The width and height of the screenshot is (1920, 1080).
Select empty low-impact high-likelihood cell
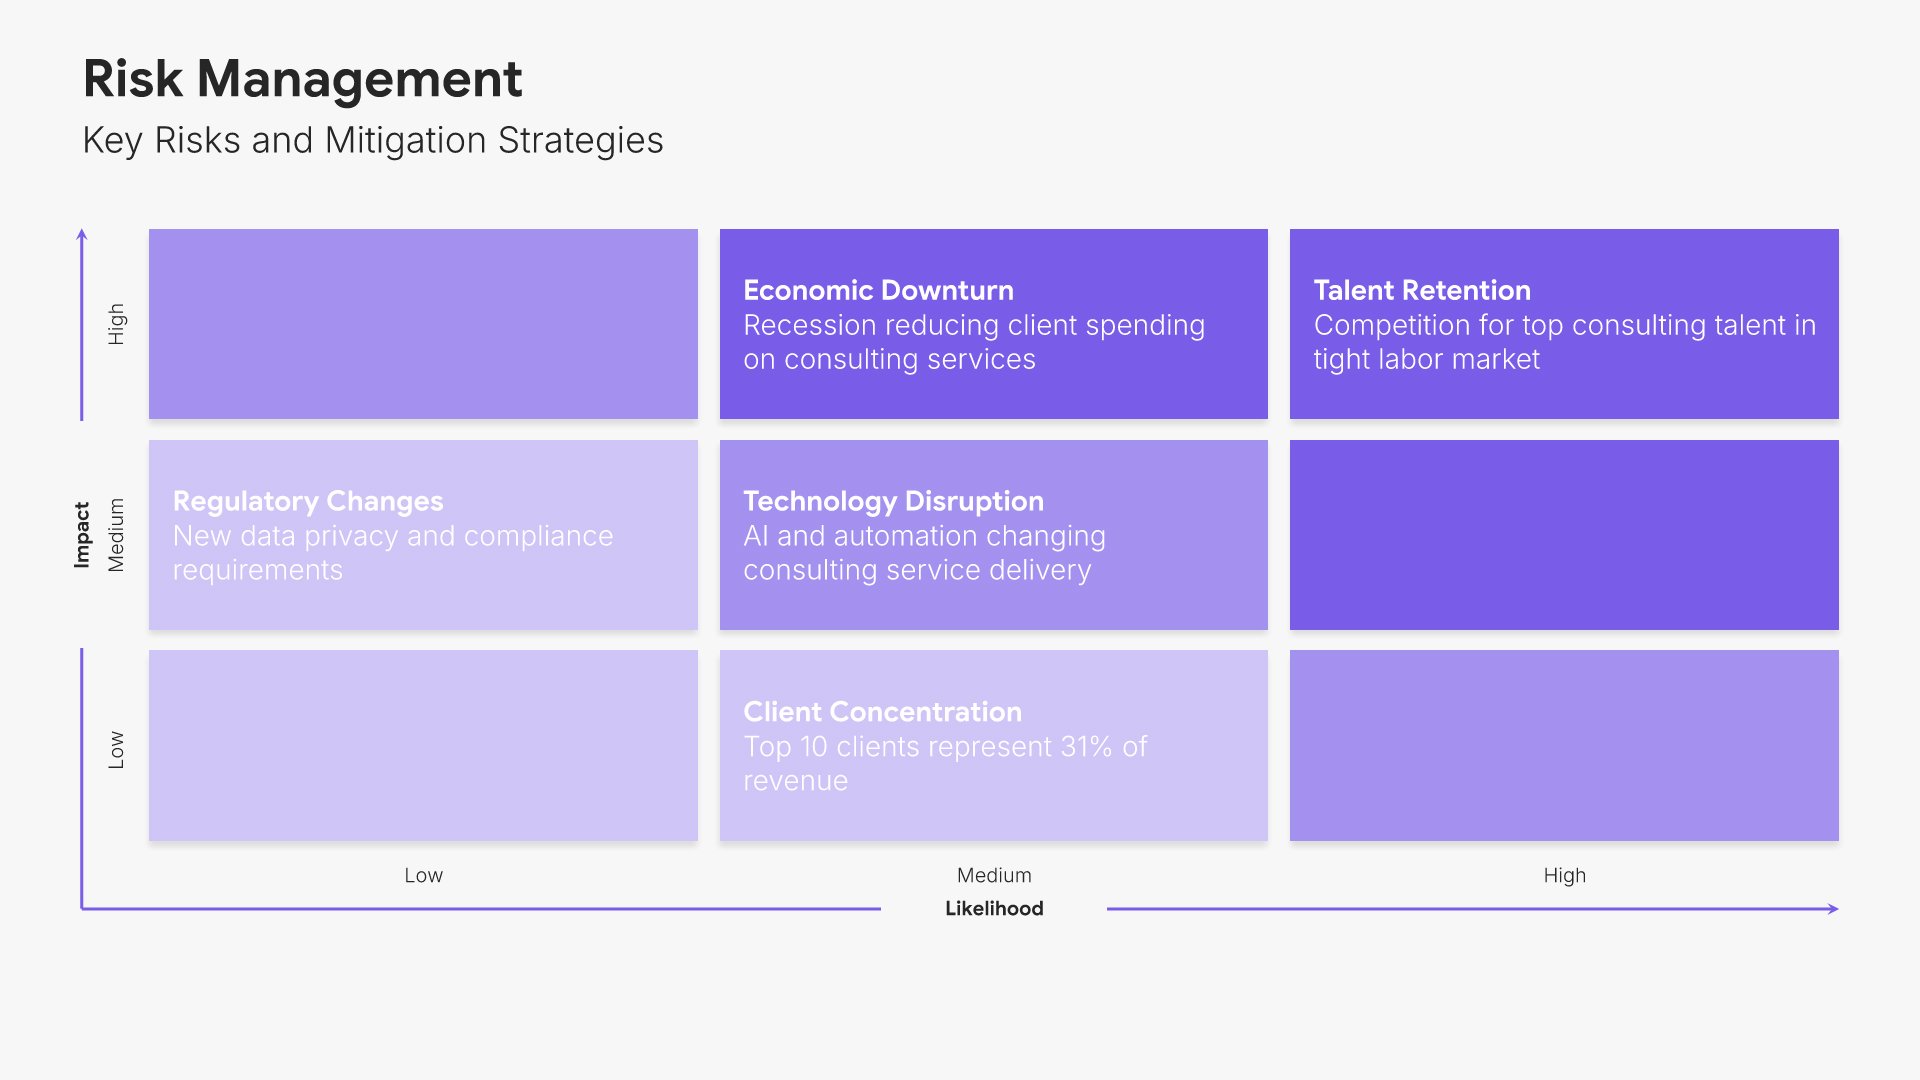click(1564, 745)
